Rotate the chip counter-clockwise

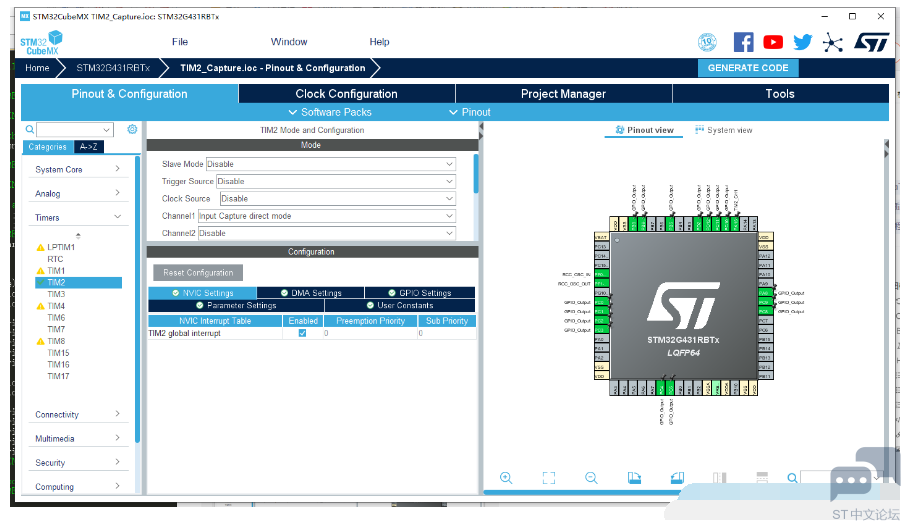point(677,478)
